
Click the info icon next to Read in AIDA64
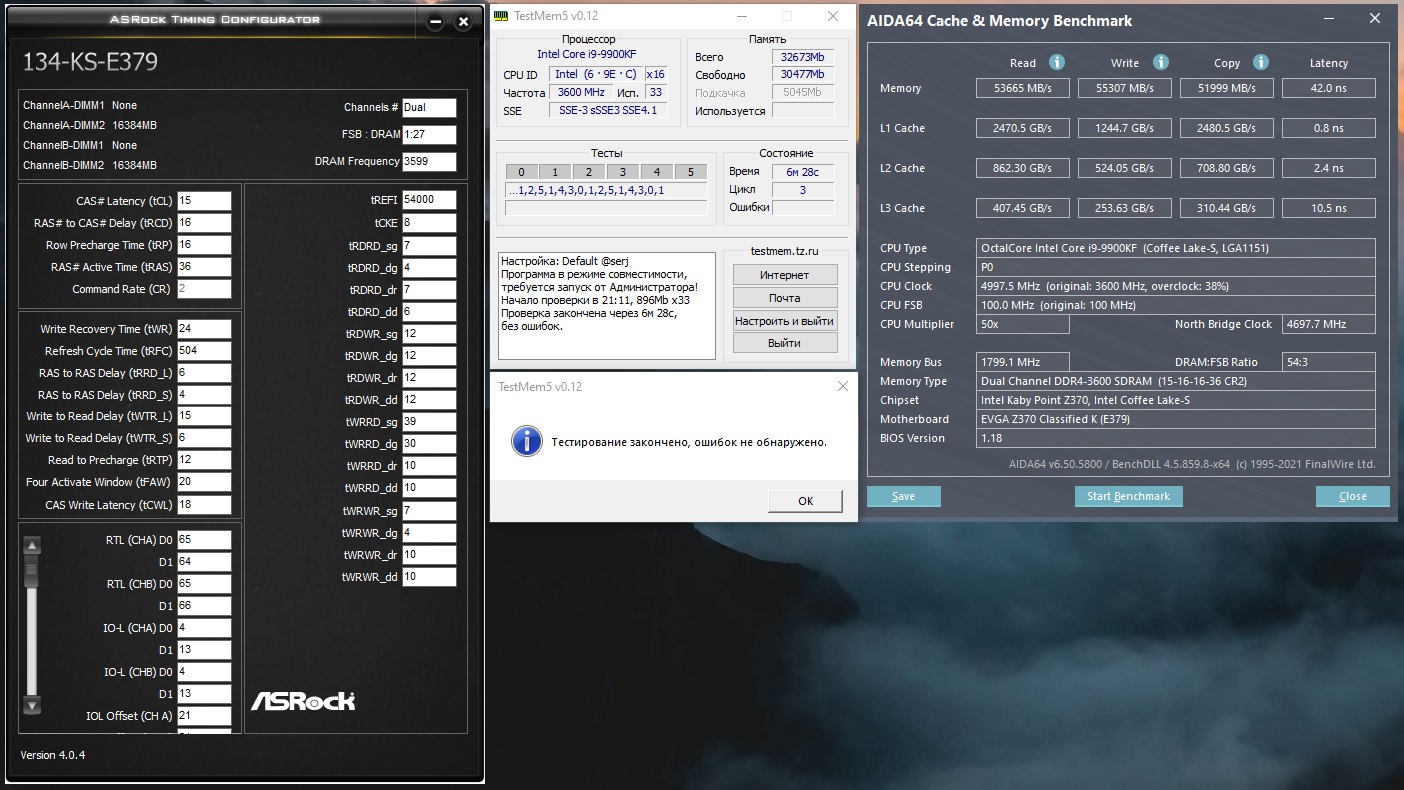pyautogui.click(x=1056, y=62)
